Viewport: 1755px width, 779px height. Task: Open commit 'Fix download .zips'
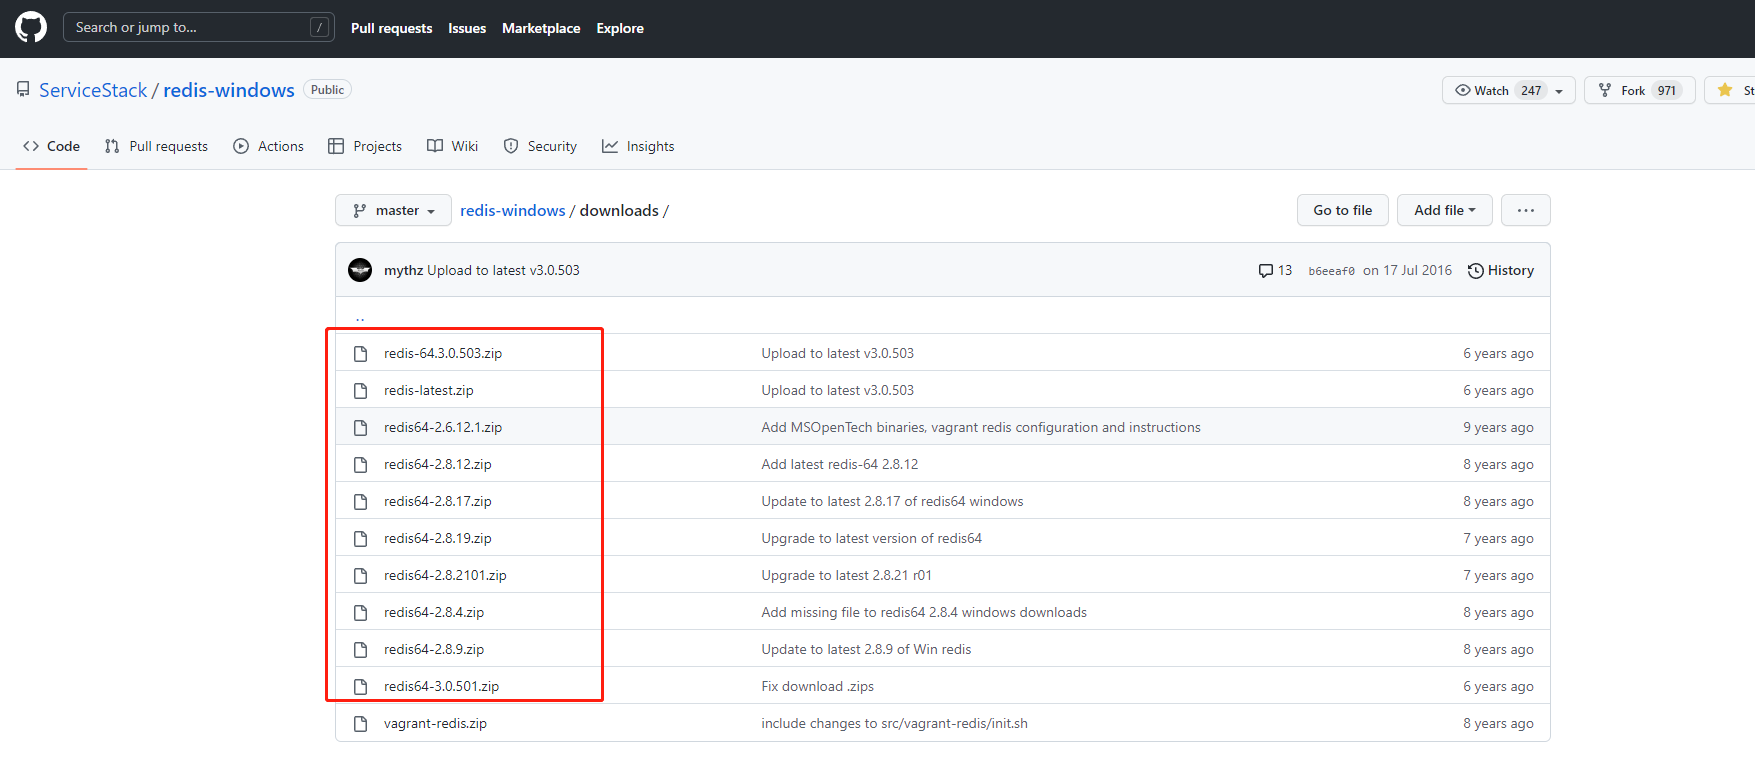[817, 686]
